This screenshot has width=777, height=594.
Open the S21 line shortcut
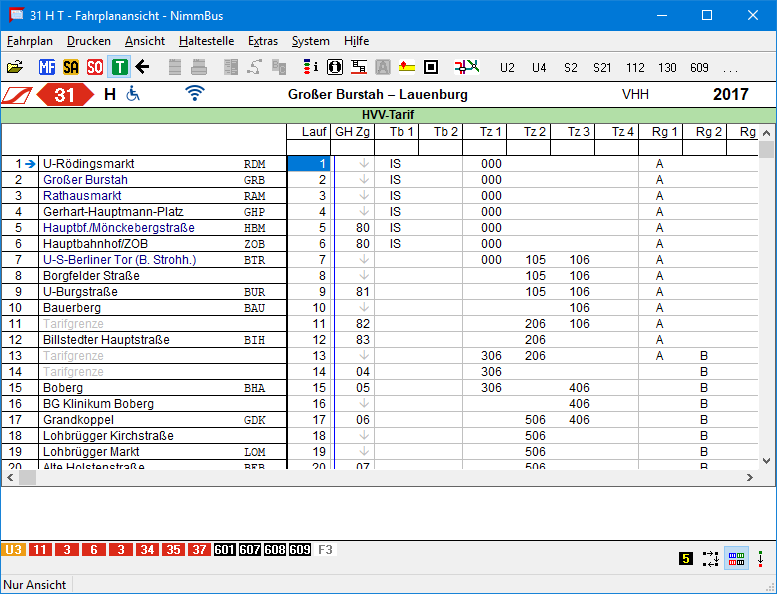[x=602, y=68]
